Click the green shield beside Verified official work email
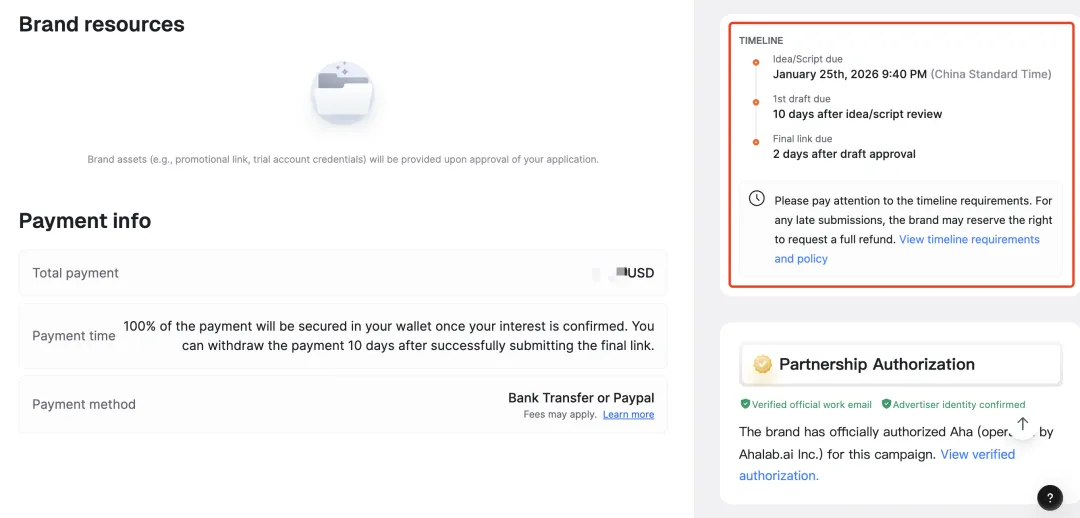 click(745, 404)
